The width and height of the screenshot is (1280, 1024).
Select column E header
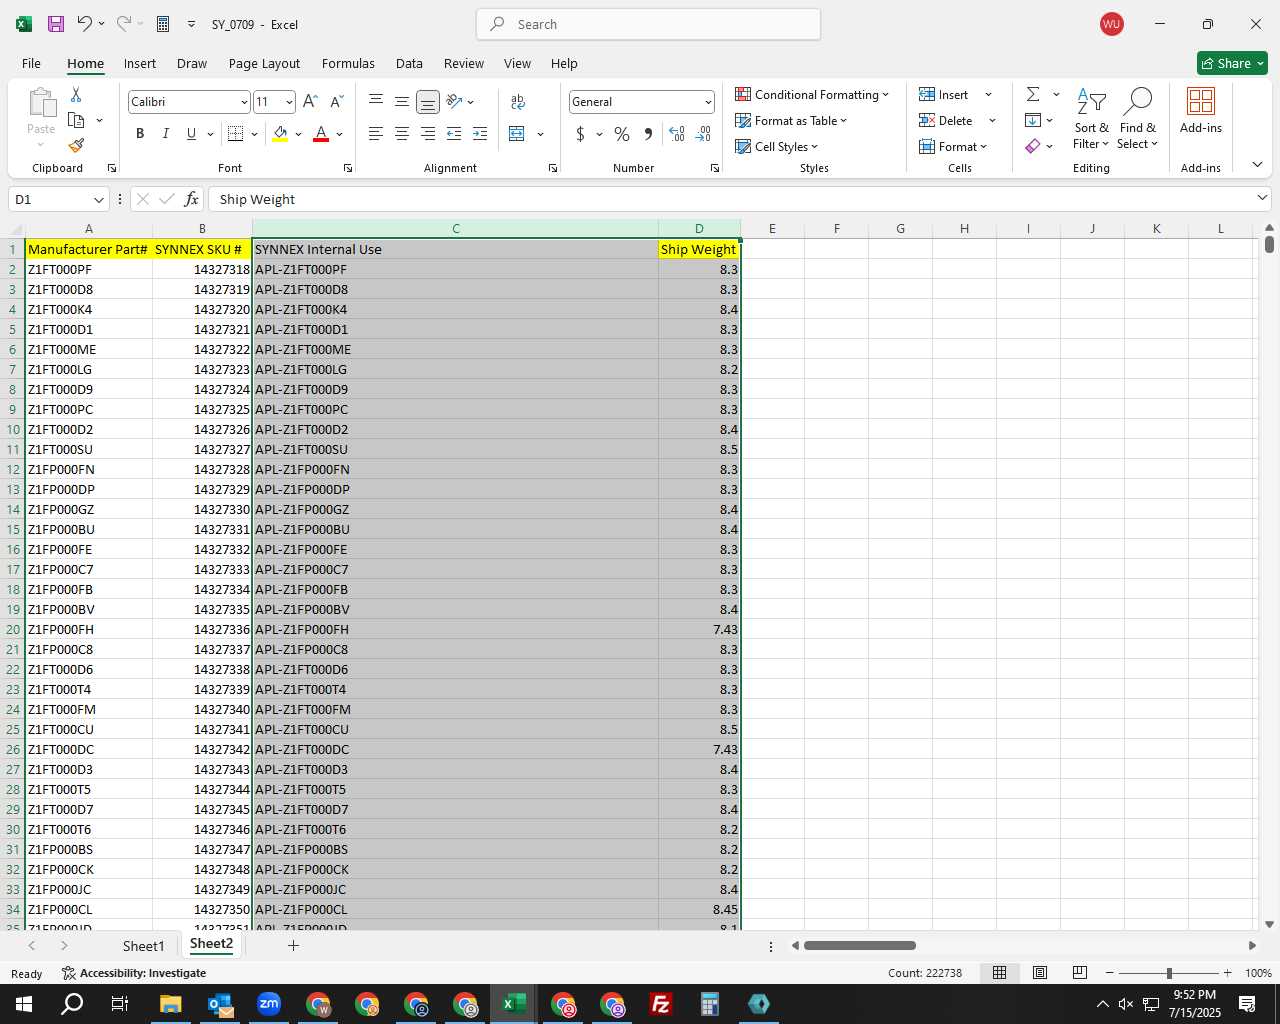click(x=772, y=229)
